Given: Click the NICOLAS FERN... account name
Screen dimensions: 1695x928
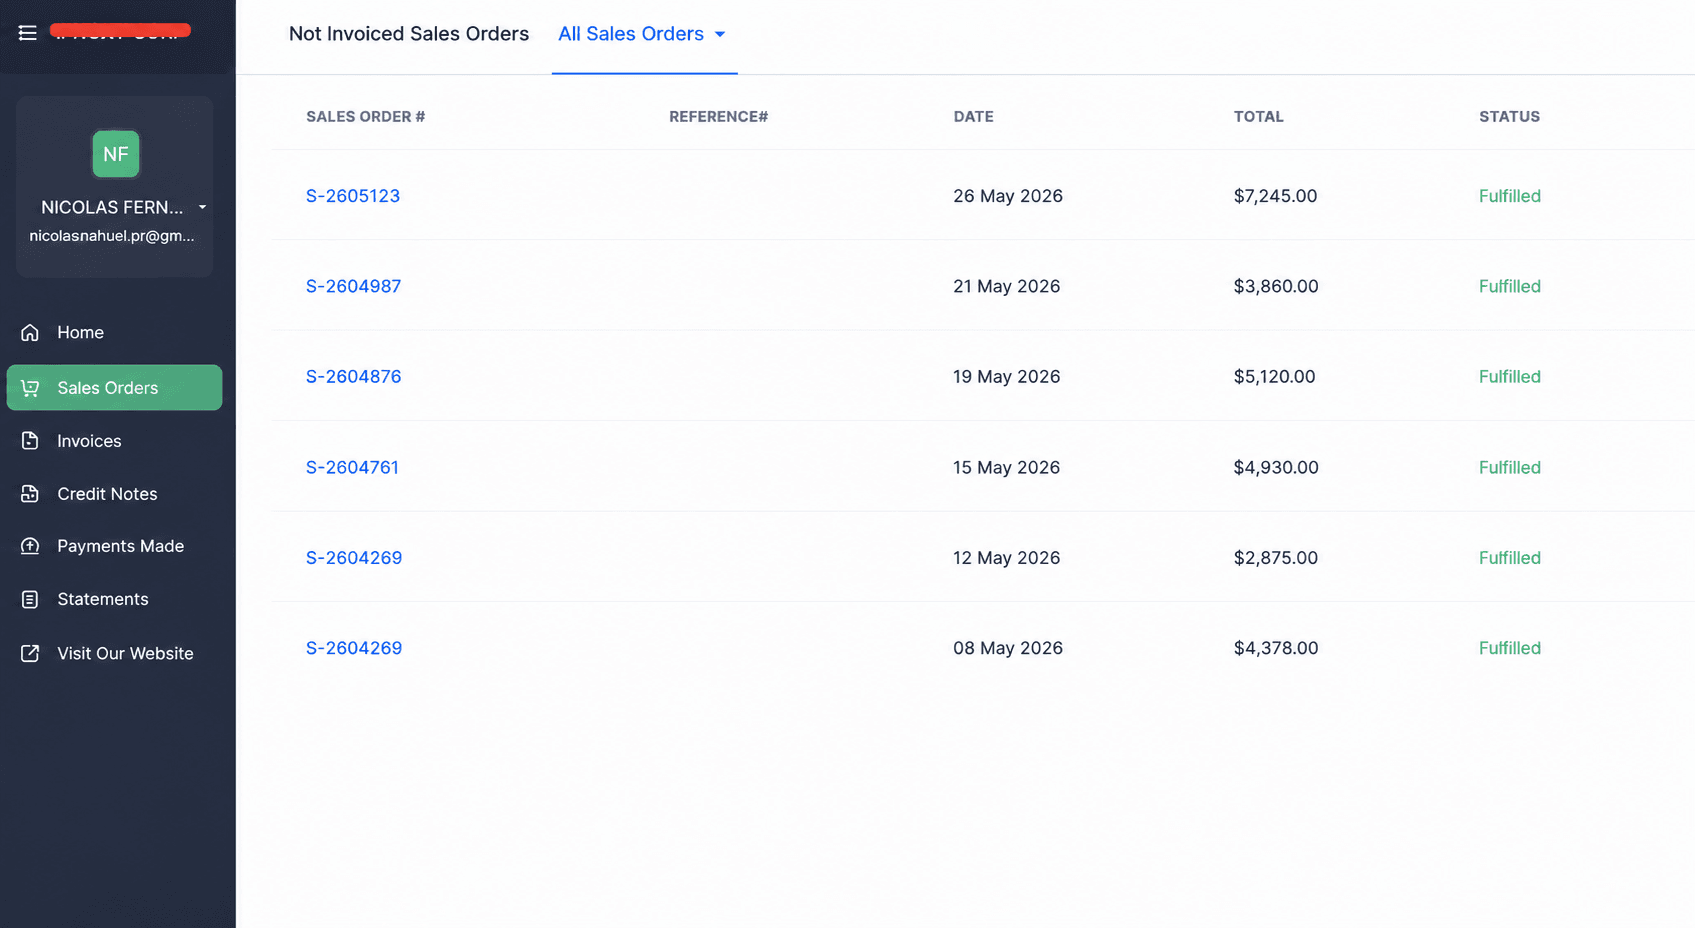Looking at the screenshot, I should pyautogui.click(x=112, y=208).
